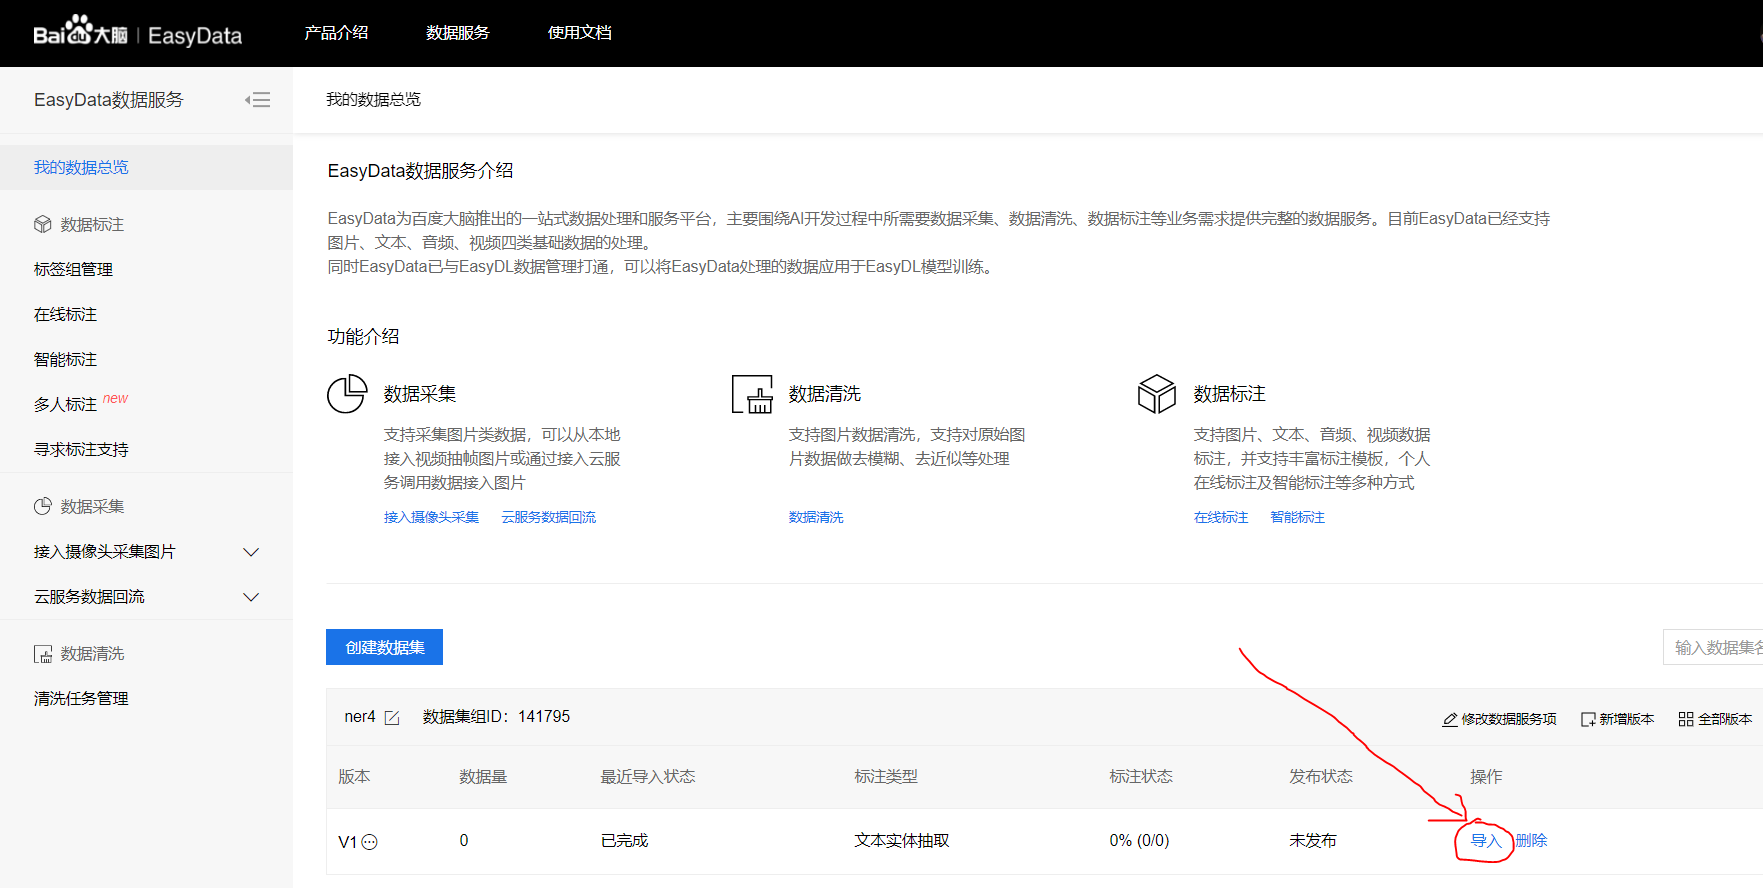
Task: Follow the 智能标注 link under 数据标注
Action: pyautogui.click(x=1298, y=517)
